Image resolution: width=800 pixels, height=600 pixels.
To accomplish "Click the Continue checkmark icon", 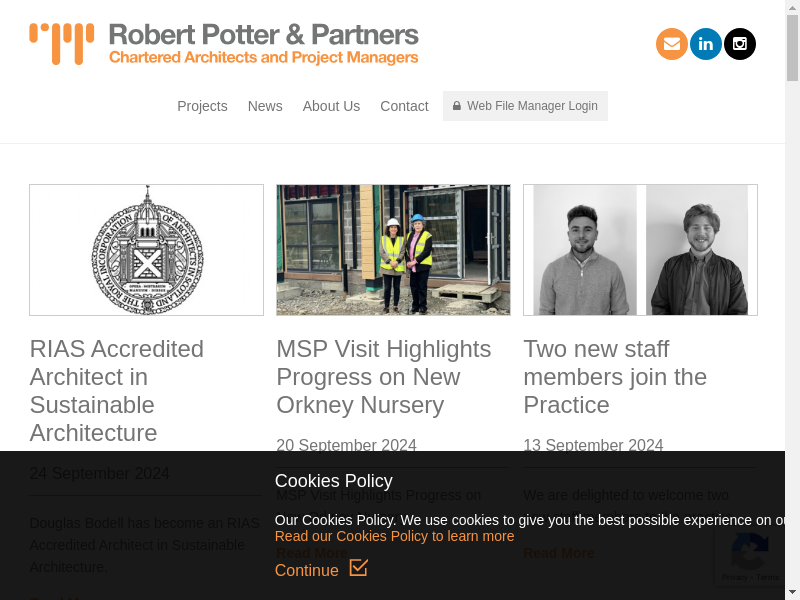I will point(359,568).
